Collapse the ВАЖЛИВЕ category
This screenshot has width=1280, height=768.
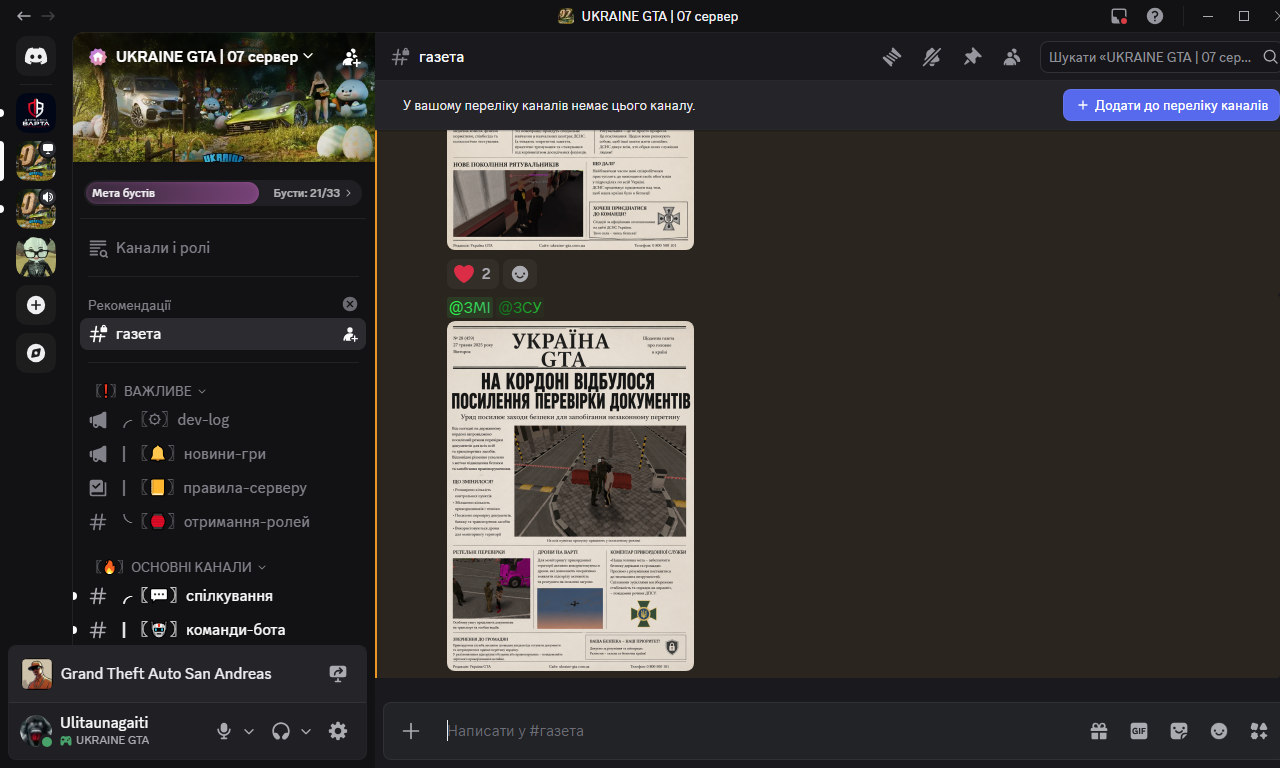151,391
